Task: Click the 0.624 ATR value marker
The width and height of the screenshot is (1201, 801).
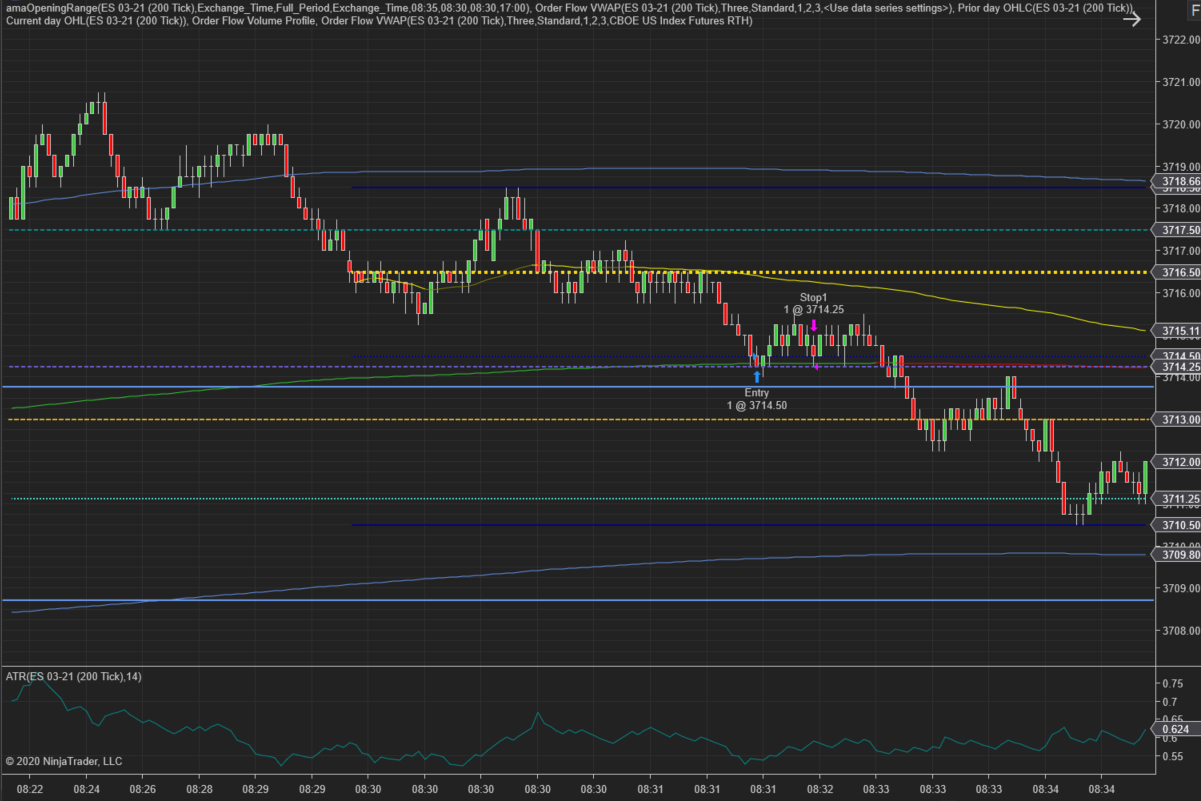Action: (1174, 730)
